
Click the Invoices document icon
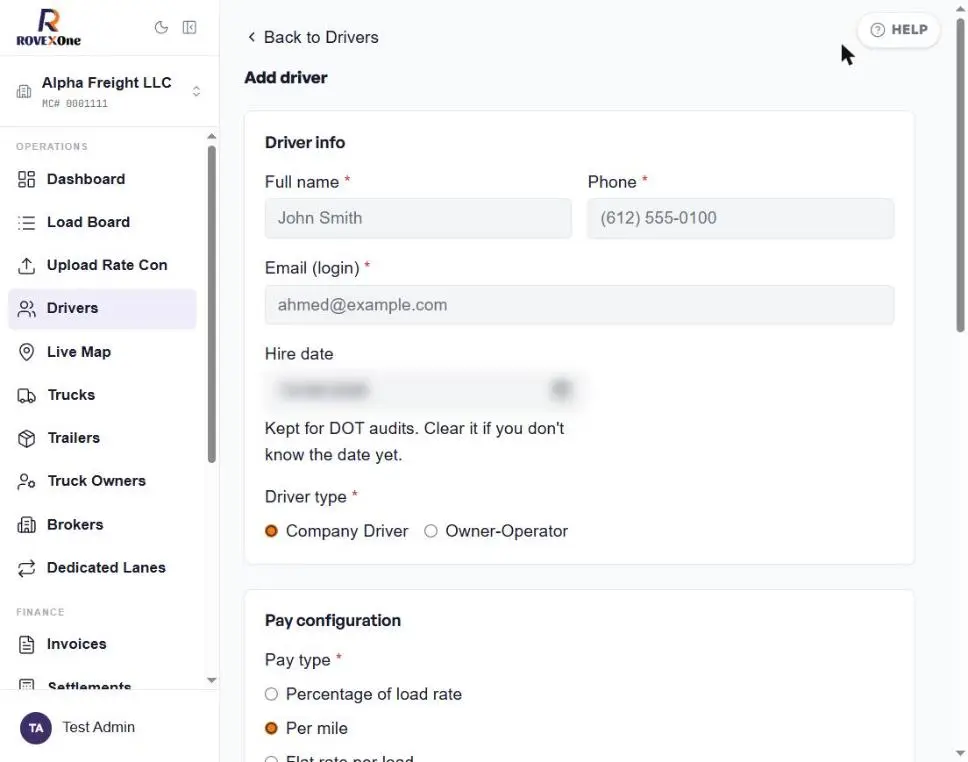(27, 644)
